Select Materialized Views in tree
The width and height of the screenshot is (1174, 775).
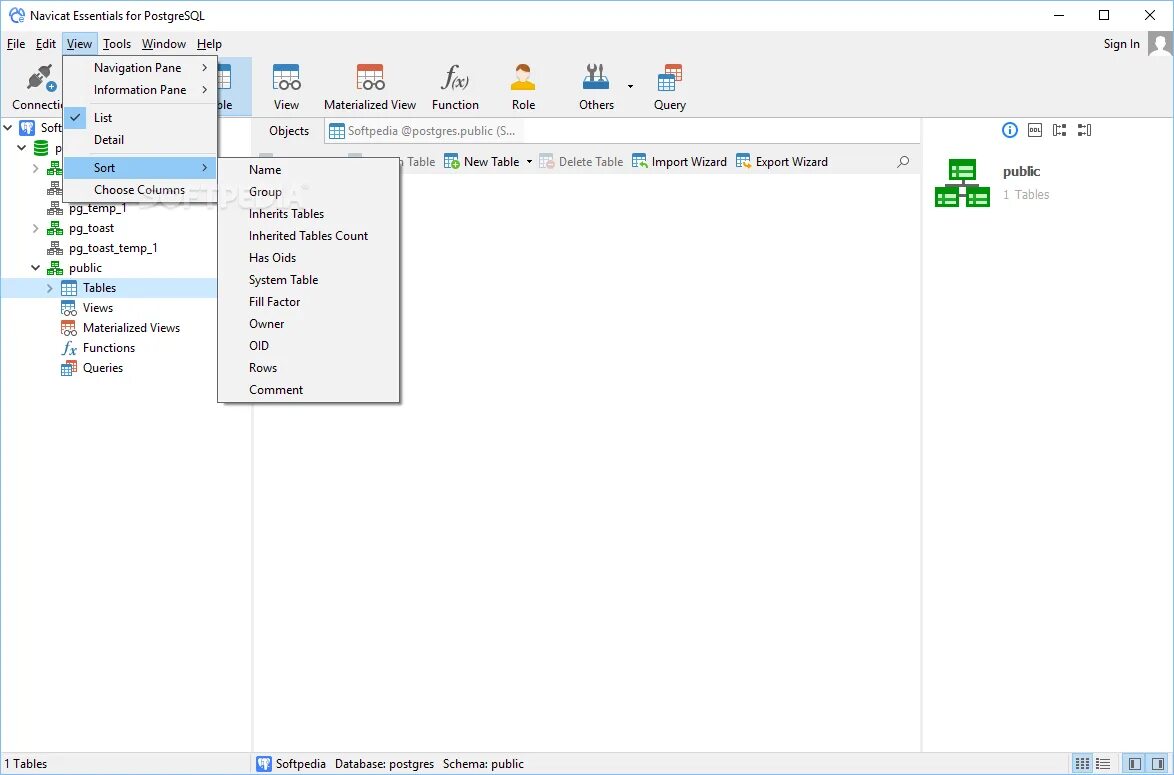coord(131,328)
